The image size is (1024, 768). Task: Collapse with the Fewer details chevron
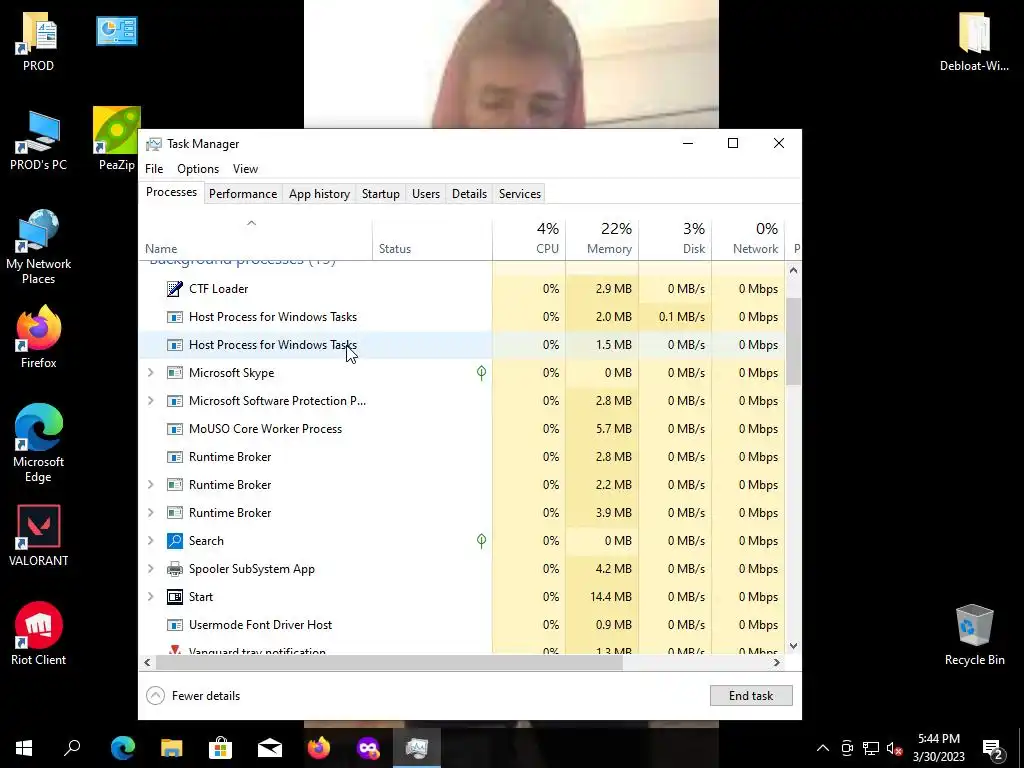[x=155, y=696]
